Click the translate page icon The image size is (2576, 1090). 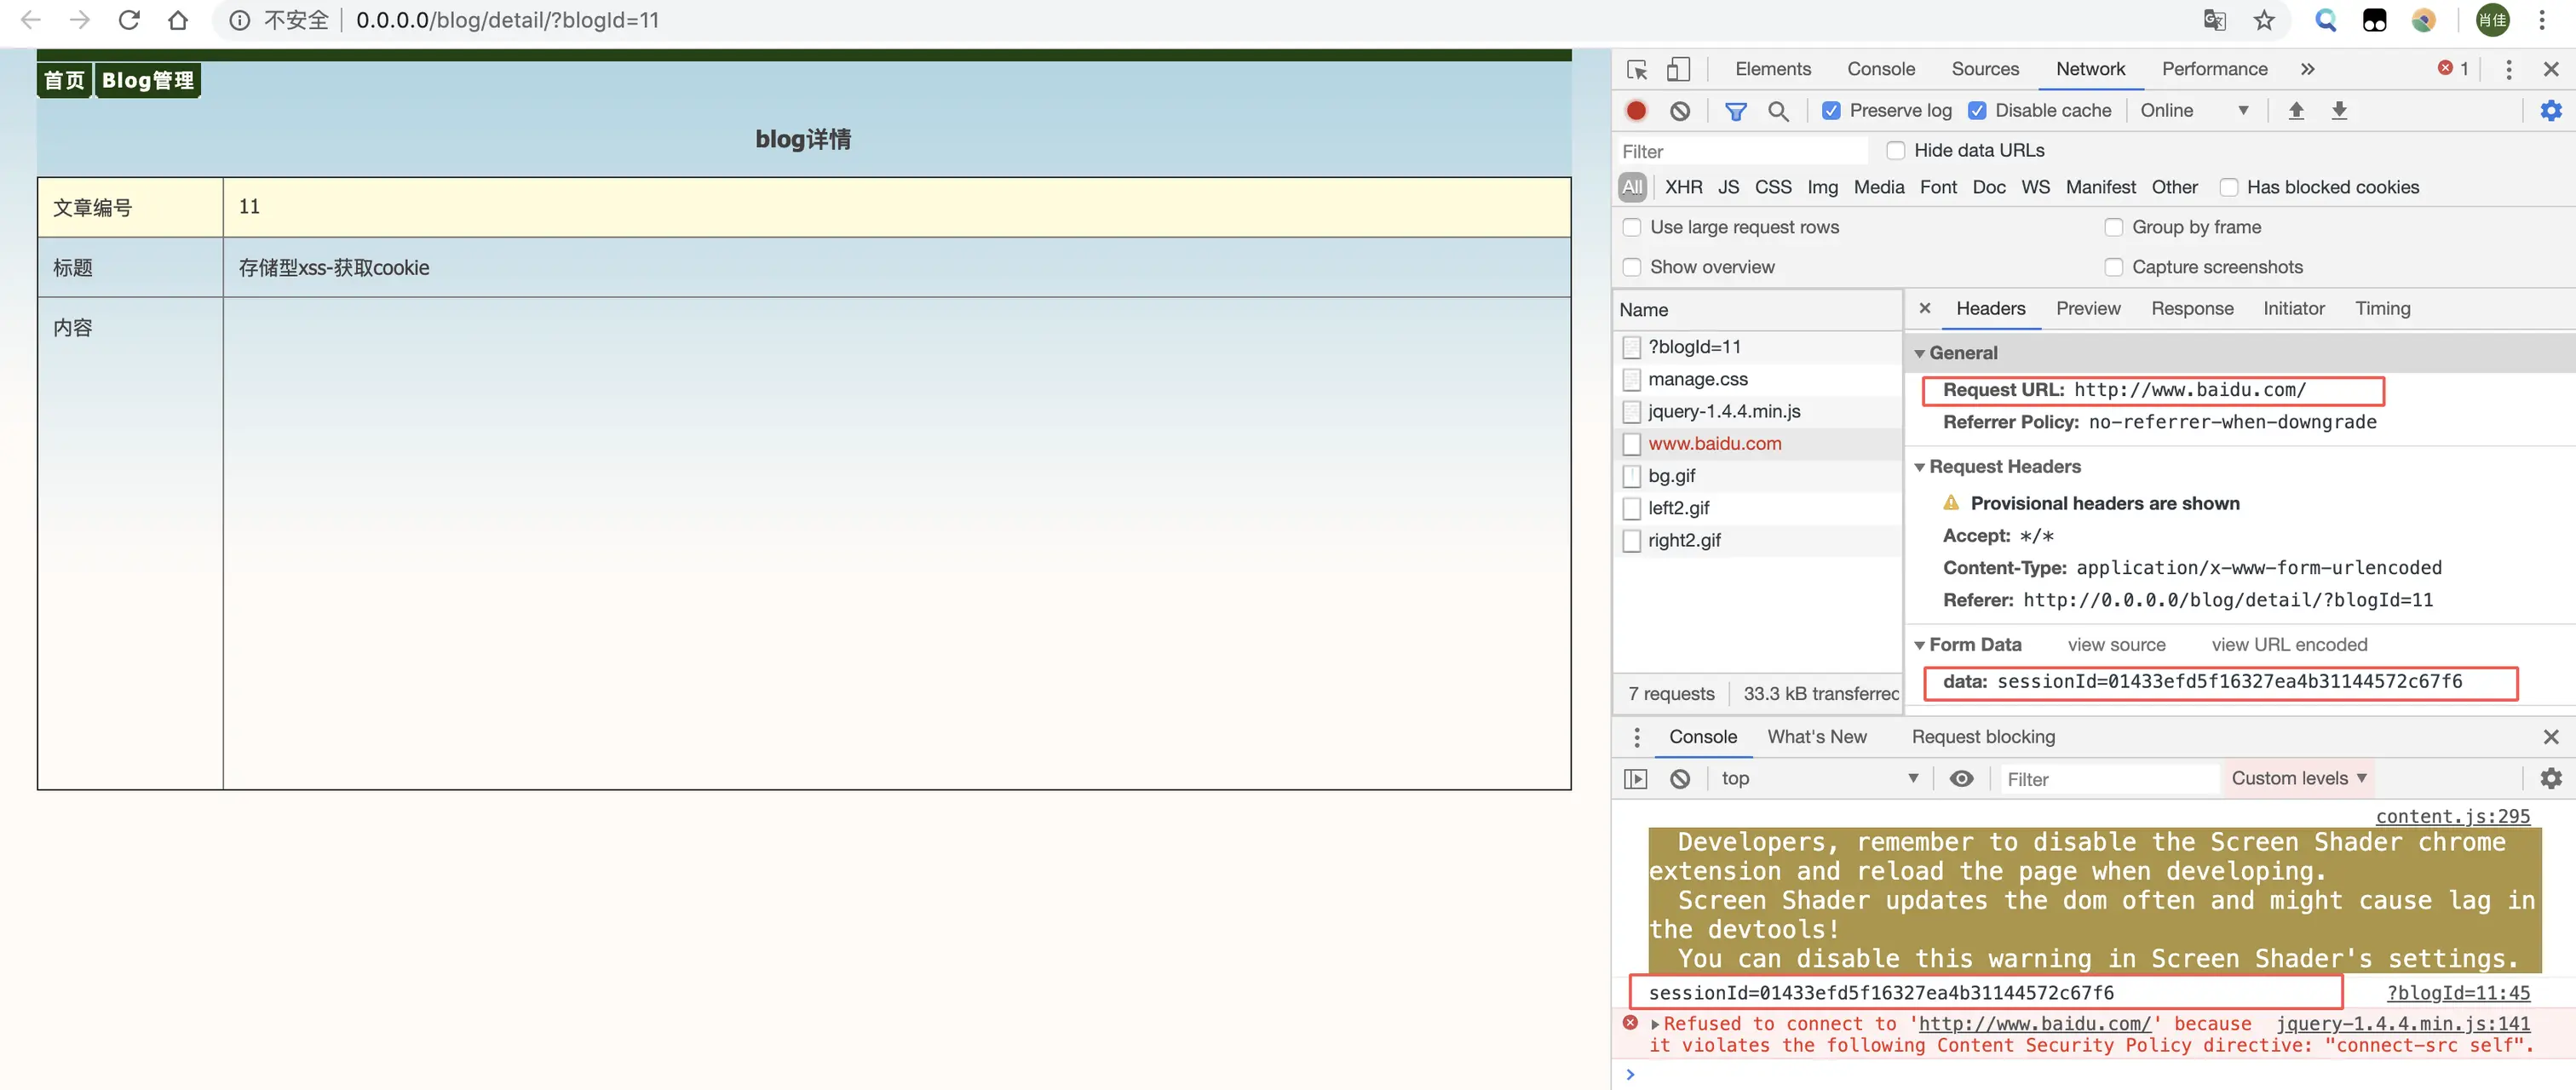(2215, 20)
